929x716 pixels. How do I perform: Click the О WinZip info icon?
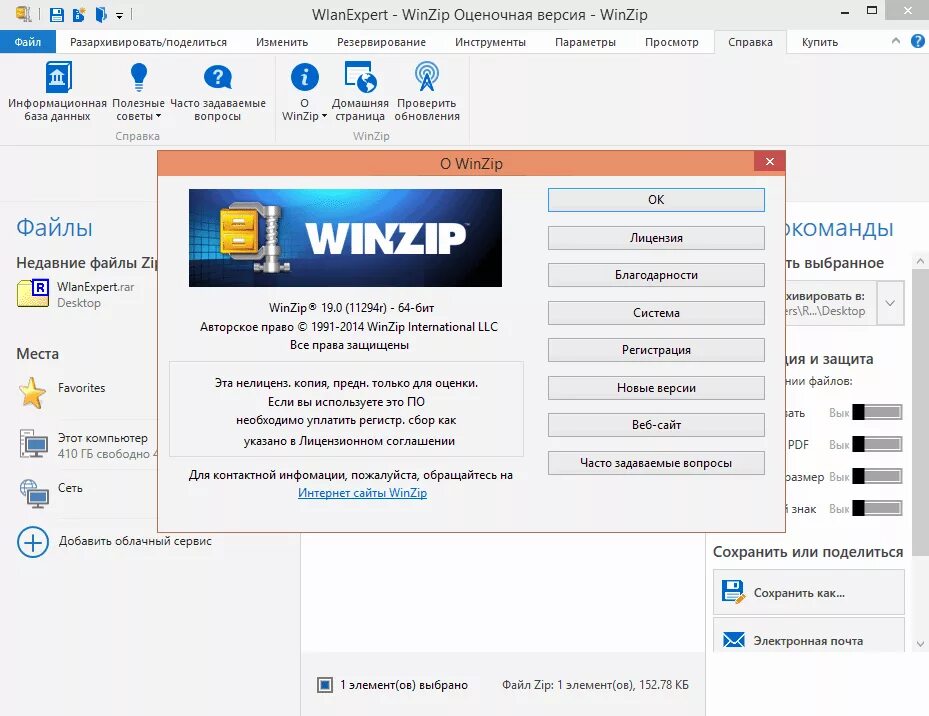(x=305, y=78)
